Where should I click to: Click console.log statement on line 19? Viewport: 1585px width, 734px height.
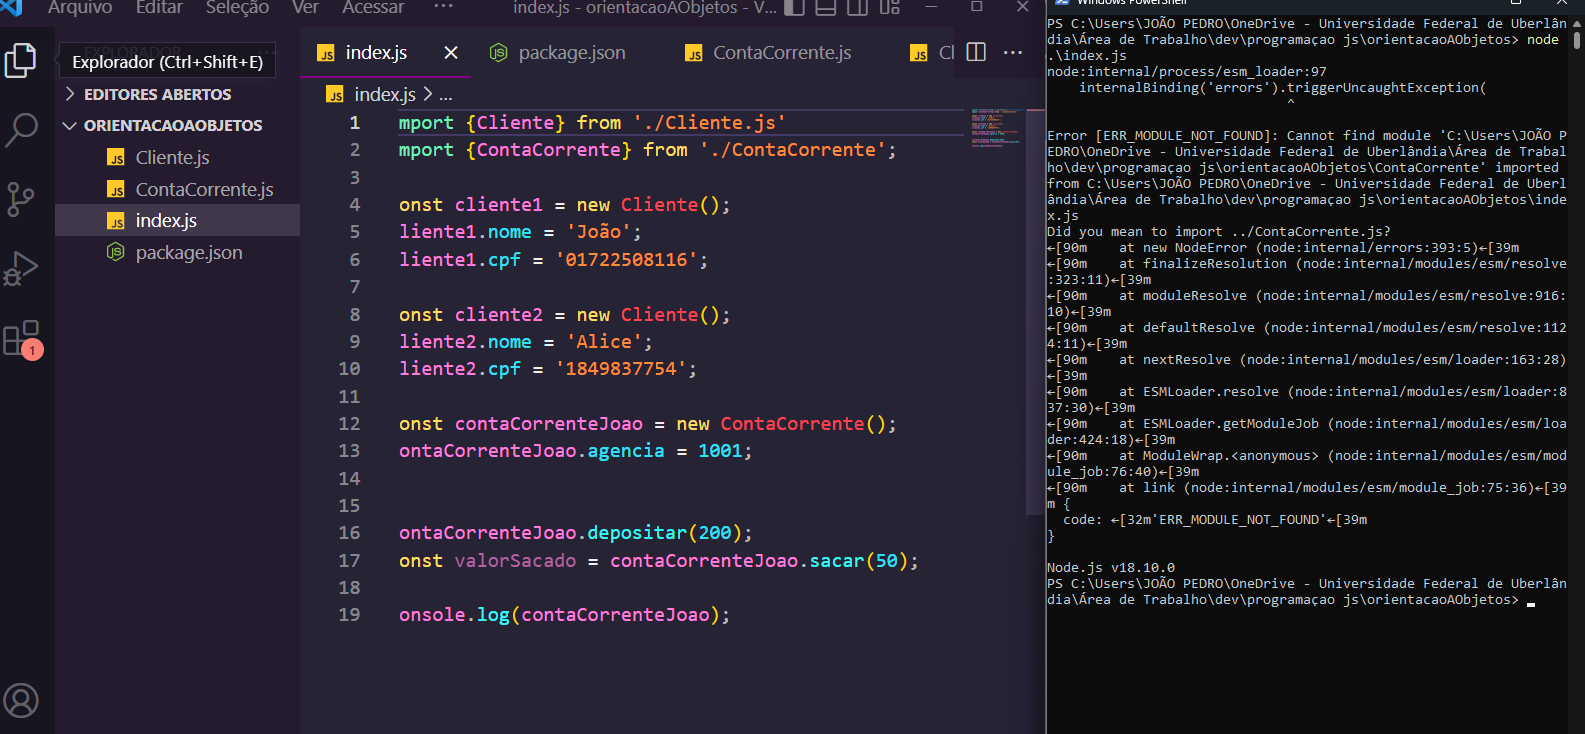click(564, 615)
